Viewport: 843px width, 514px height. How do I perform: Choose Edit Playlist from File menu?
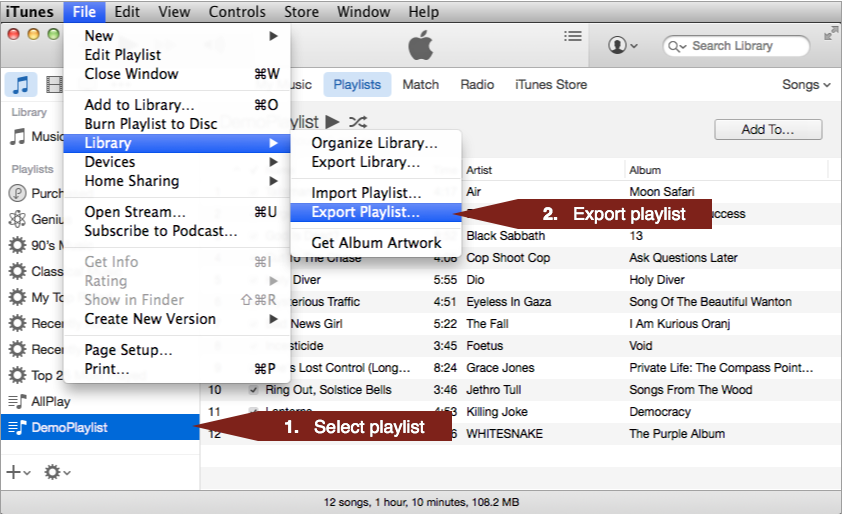(x=177, y=55)
